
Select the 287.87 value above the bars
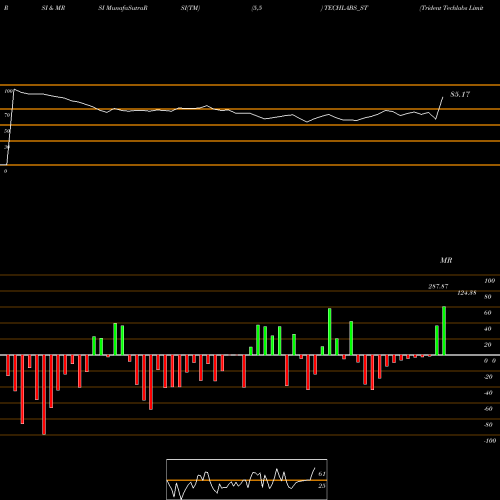point(438,286)
